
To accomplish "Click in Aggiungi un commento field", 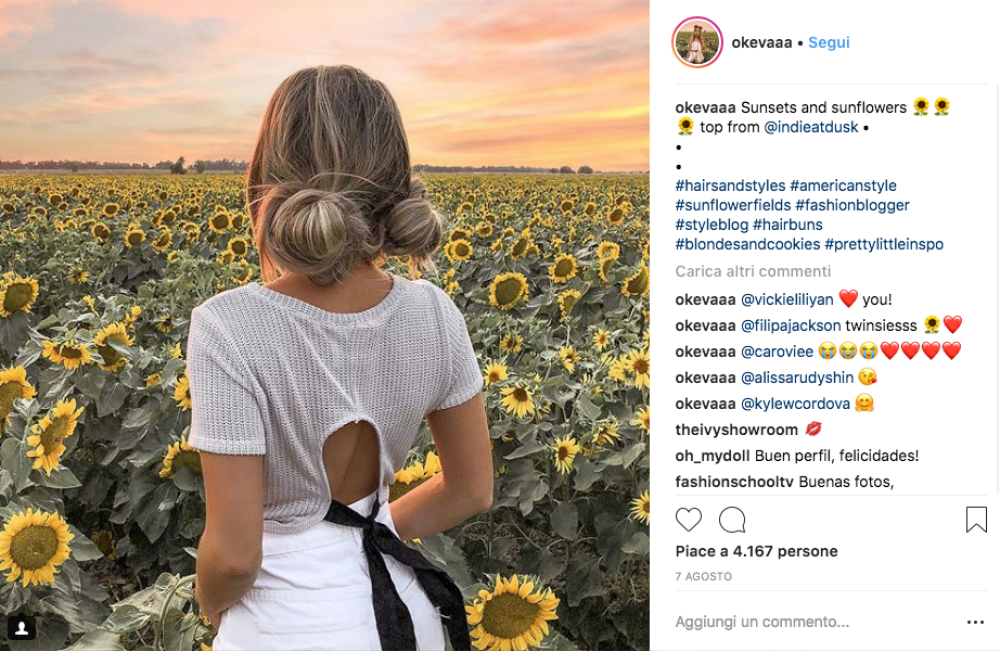I will tap(800, 622).
